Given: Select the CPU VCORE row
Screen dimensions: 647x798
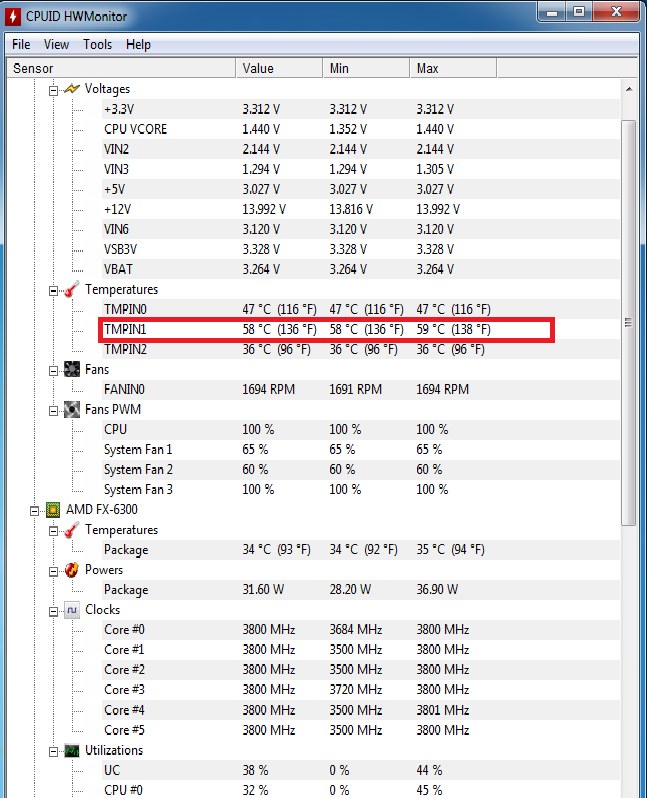Looking at the screenshot, I should pos(360,129).
